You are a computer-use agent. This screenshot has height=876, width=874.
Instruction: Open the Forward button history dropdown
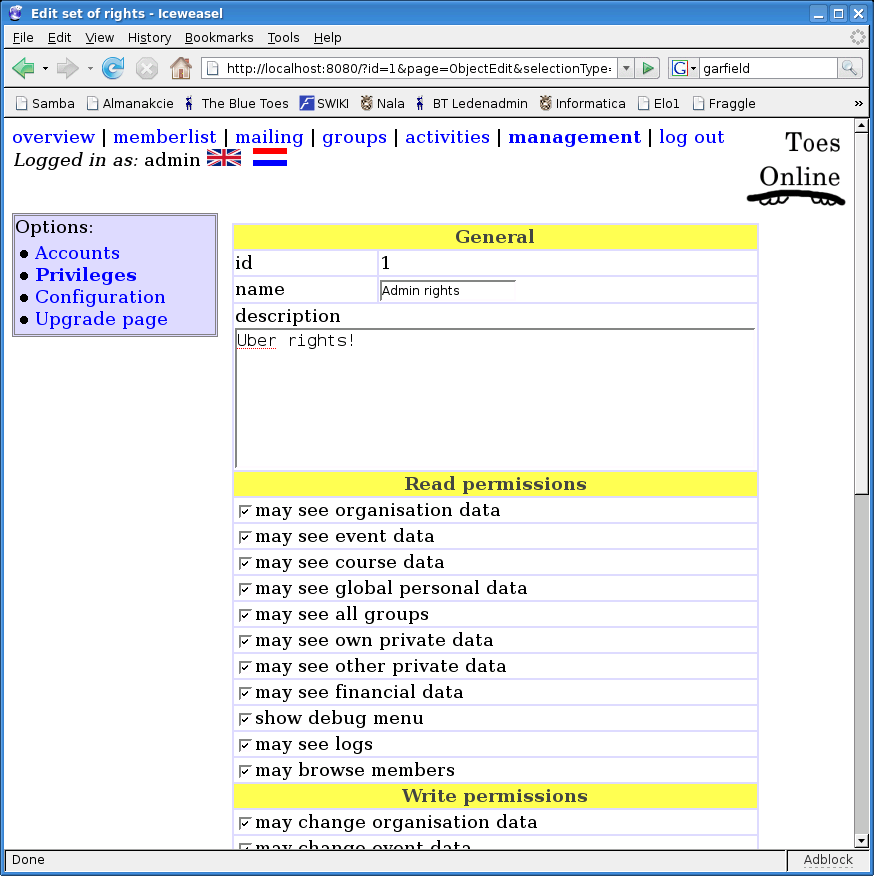90,69
